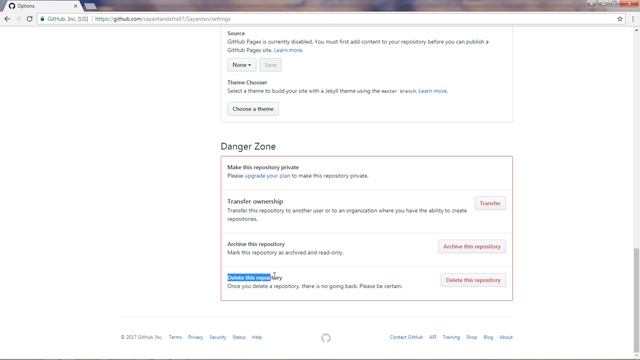Viewport: 640px width, 360px height.
Task: Open the Chrome three-dot menu
Action: (x=633, y=19)
